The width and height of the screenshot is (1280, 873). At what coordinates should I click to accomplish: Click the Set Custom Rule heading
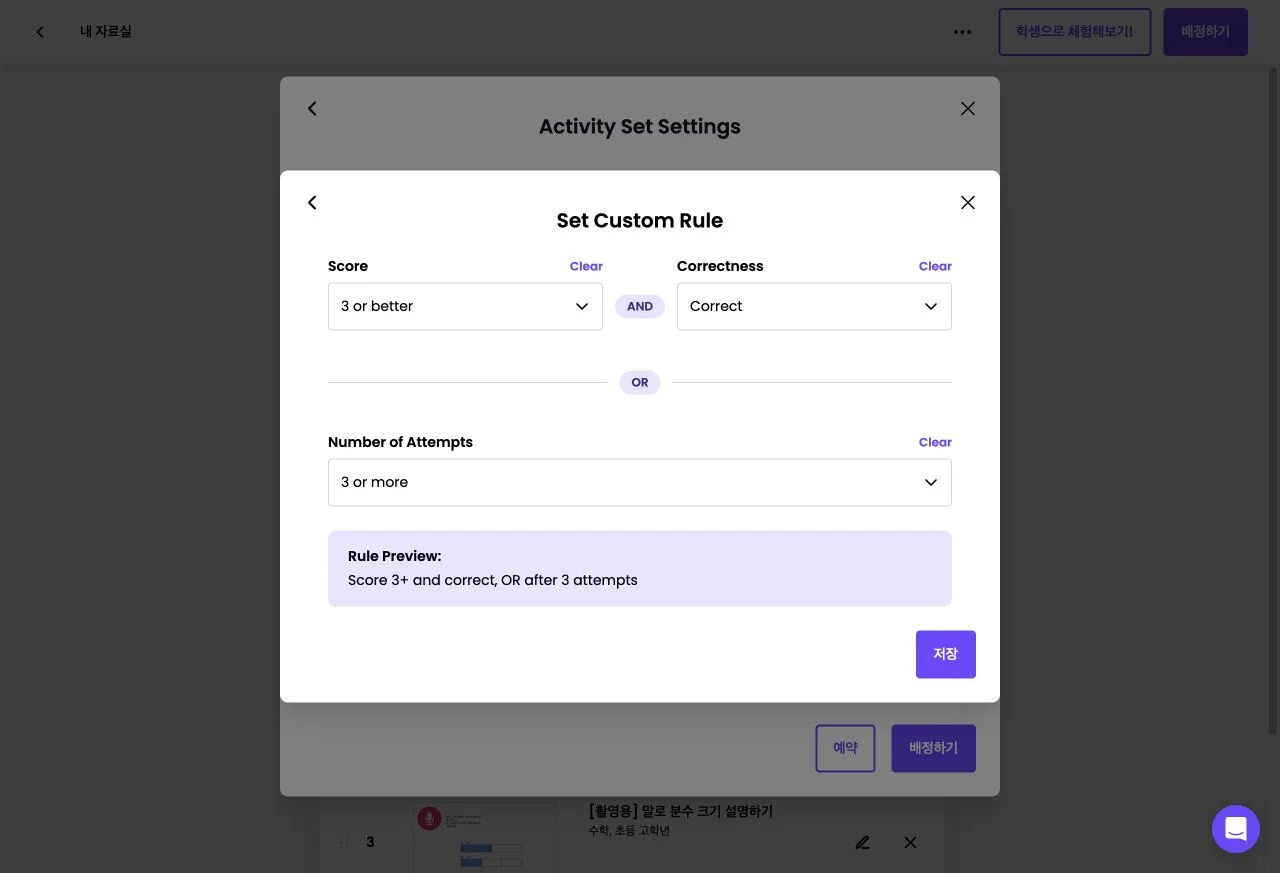[640, 220]
